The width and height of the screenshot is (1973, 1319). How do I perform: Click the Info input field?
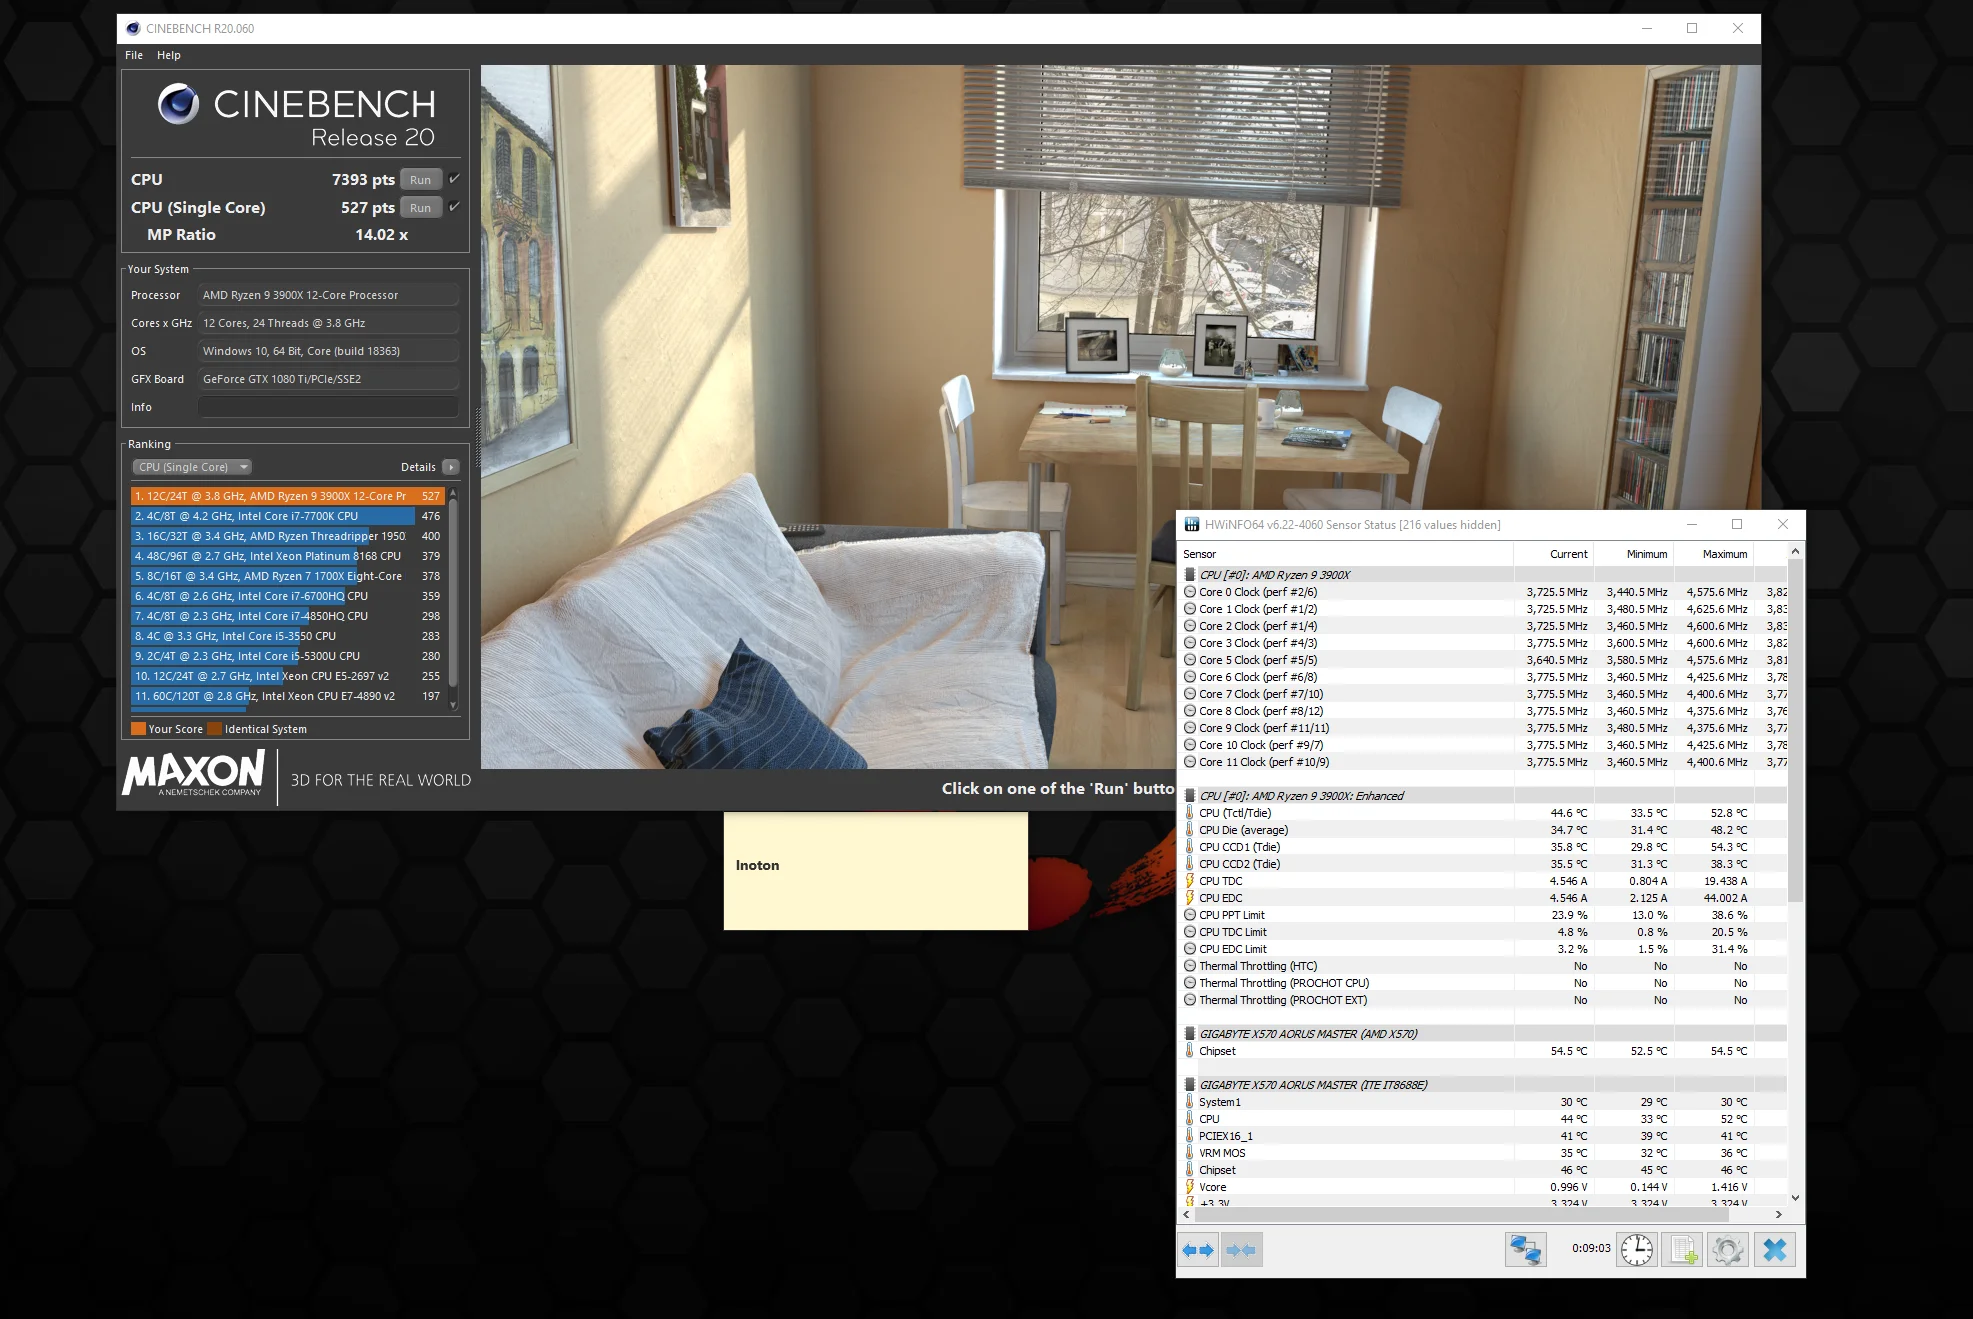[328, 407]
